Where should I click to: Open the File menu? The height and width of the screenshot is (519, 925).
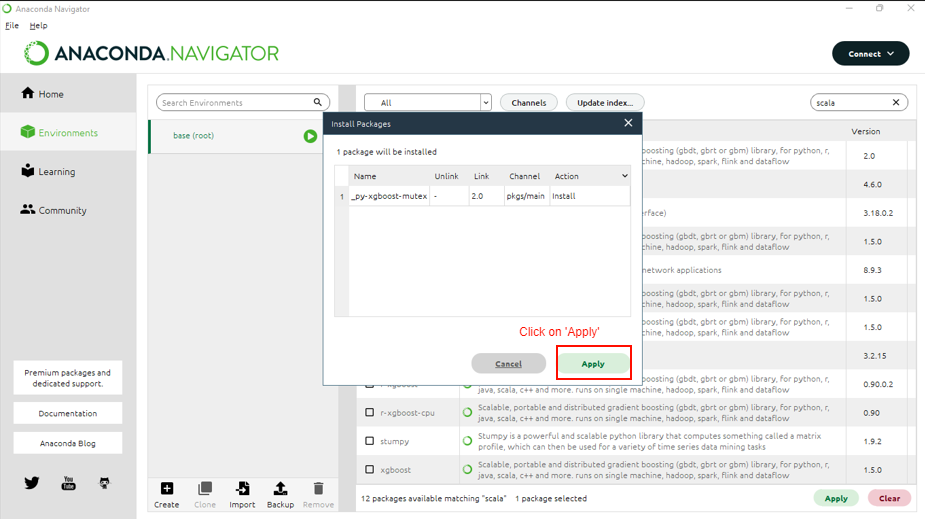(12, 25)
